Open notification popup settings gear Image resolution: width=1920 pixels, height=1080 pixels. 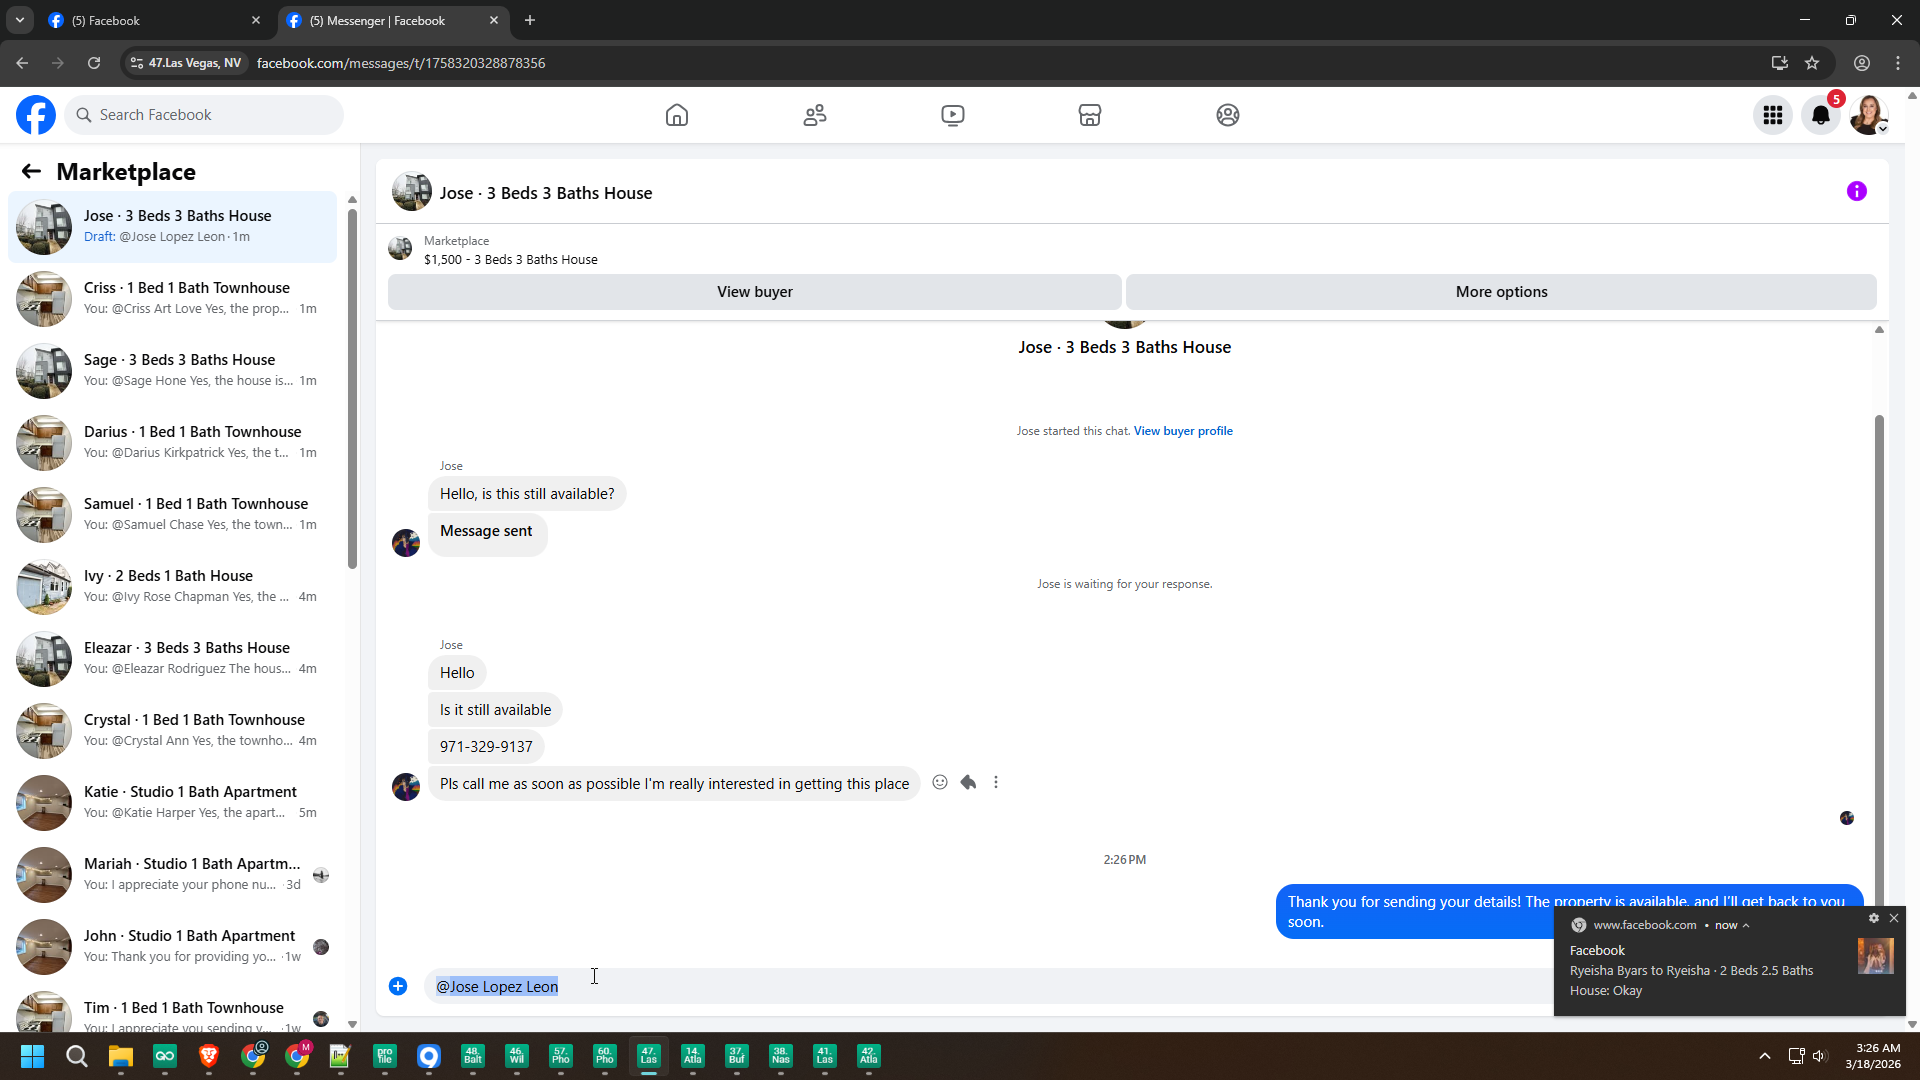[1874, 918]
